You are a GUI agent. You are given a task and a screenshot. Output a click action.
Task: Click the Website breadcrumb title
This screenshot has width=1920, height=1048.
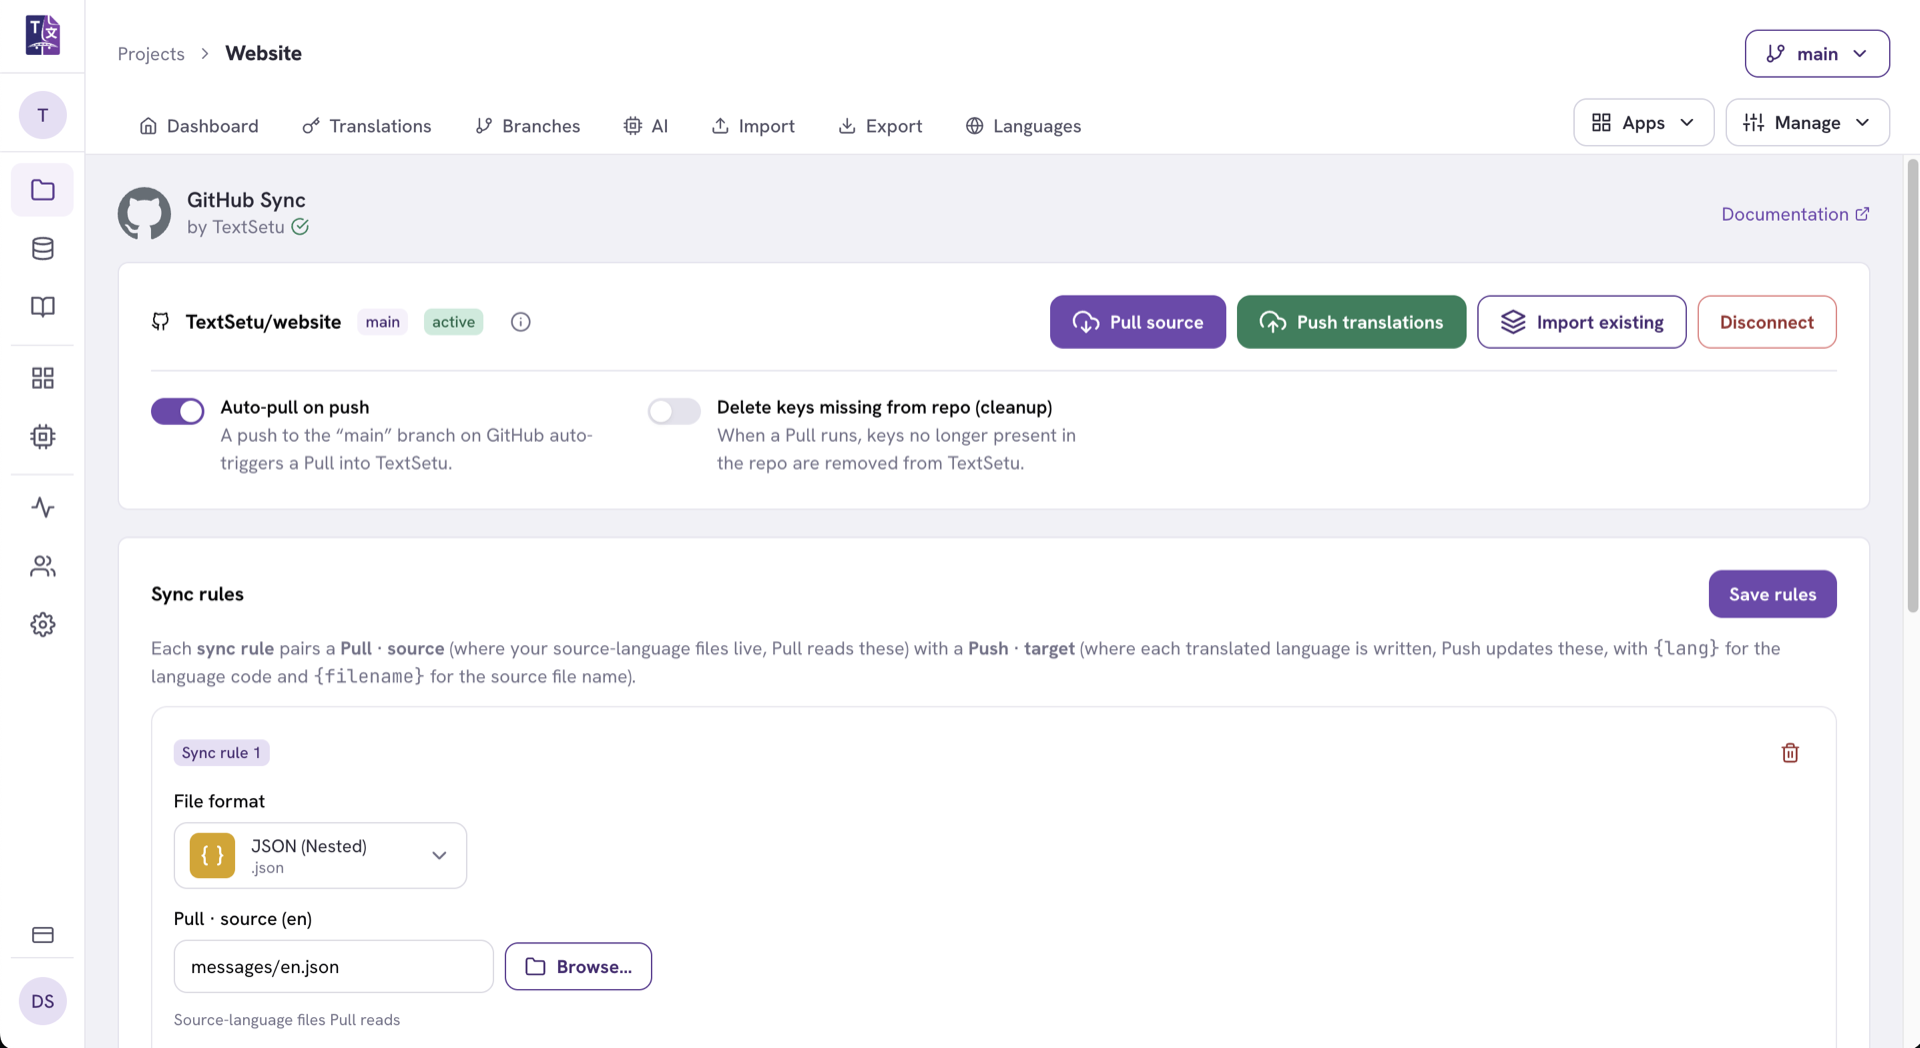[263, 53]
